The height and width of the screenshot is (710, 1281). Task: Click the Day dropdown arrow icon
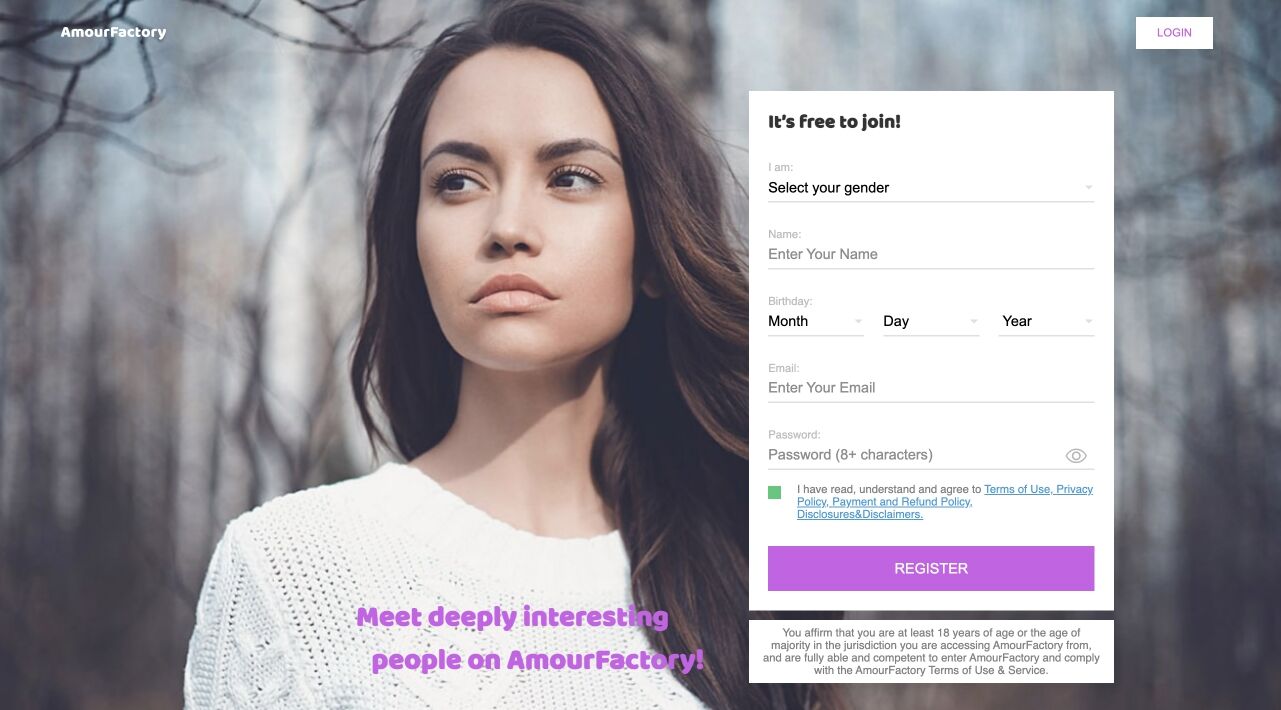[x=974, y=322]
